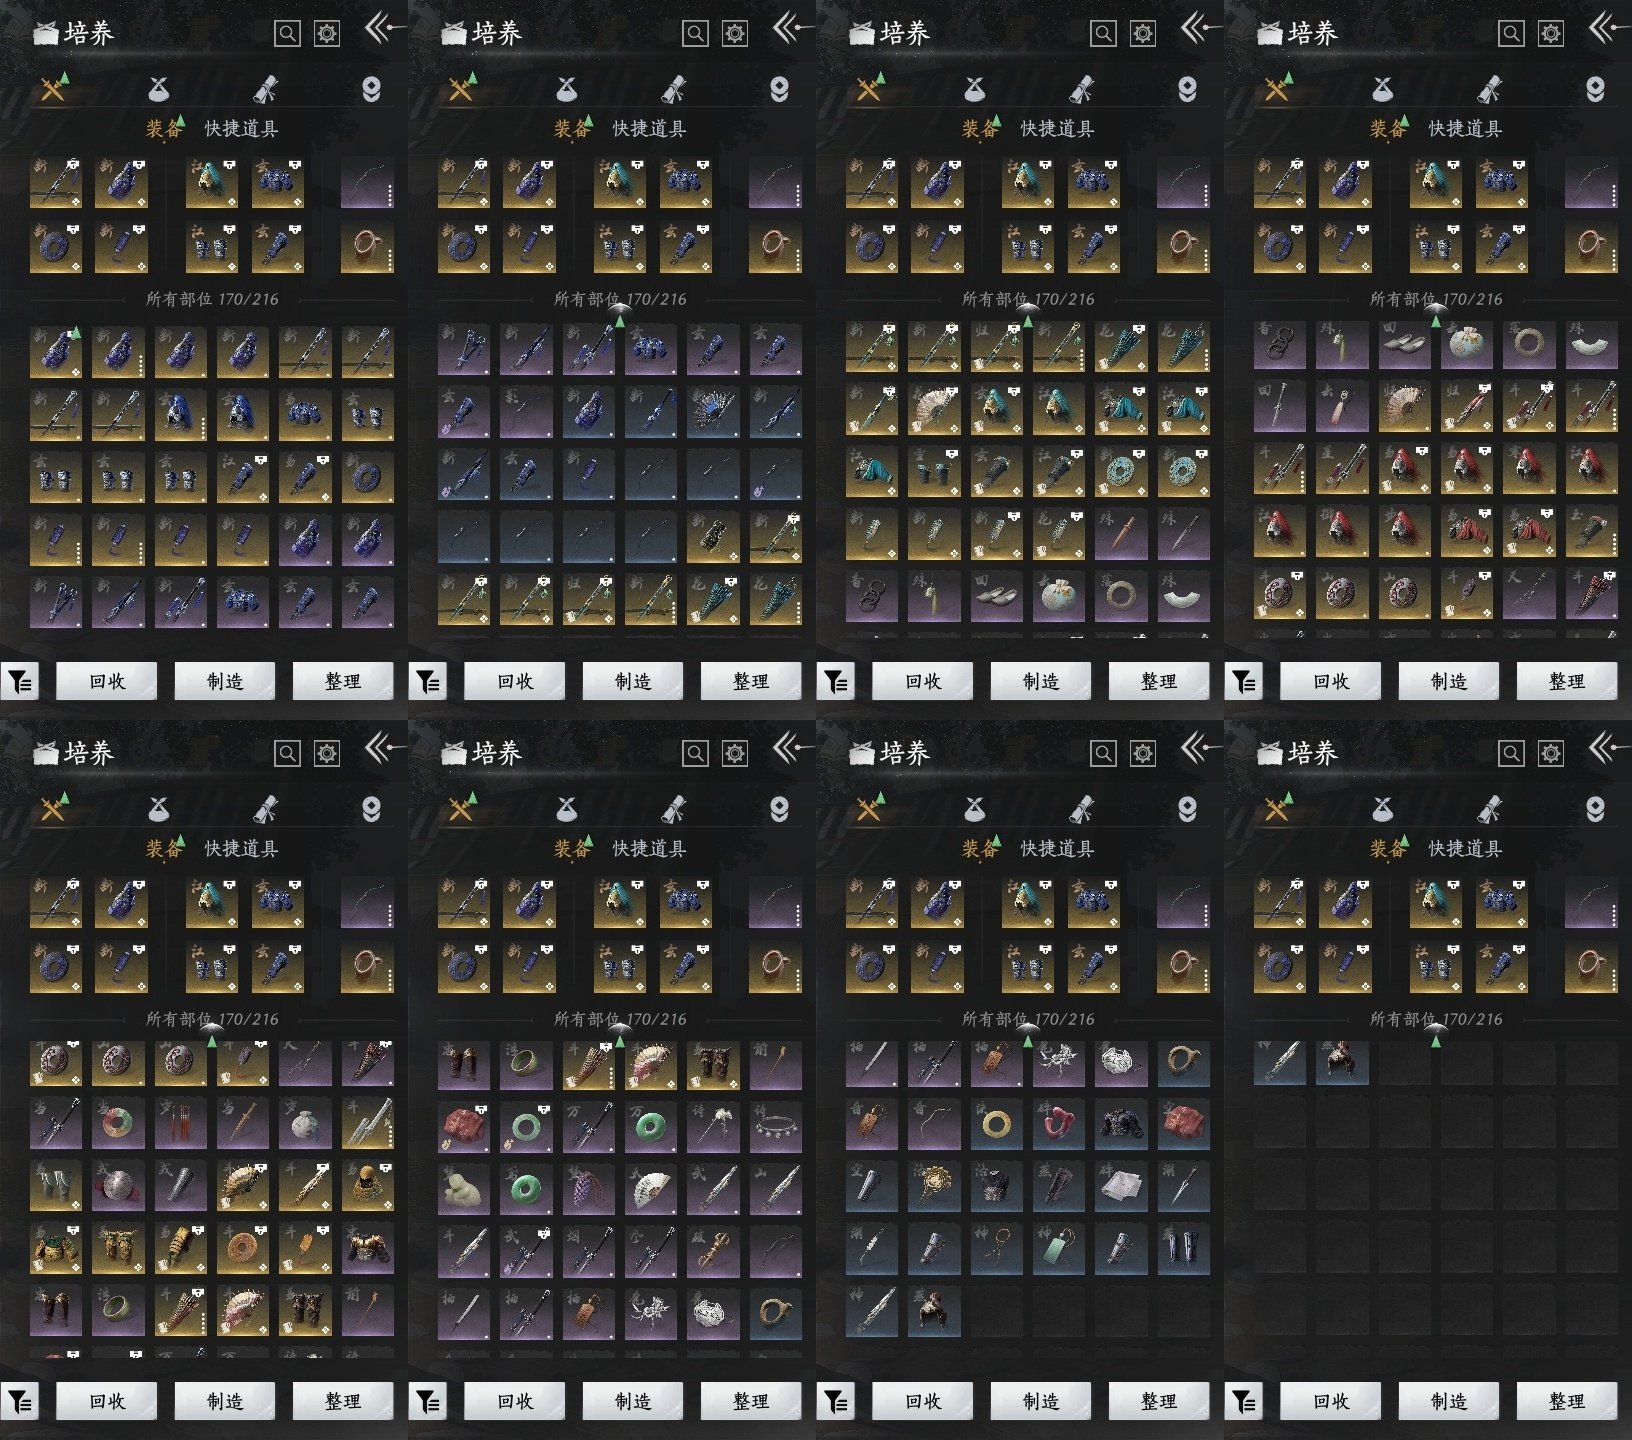
Task: Open filter funnel icon in bottom-right panel
Action: [1244, 1401]
